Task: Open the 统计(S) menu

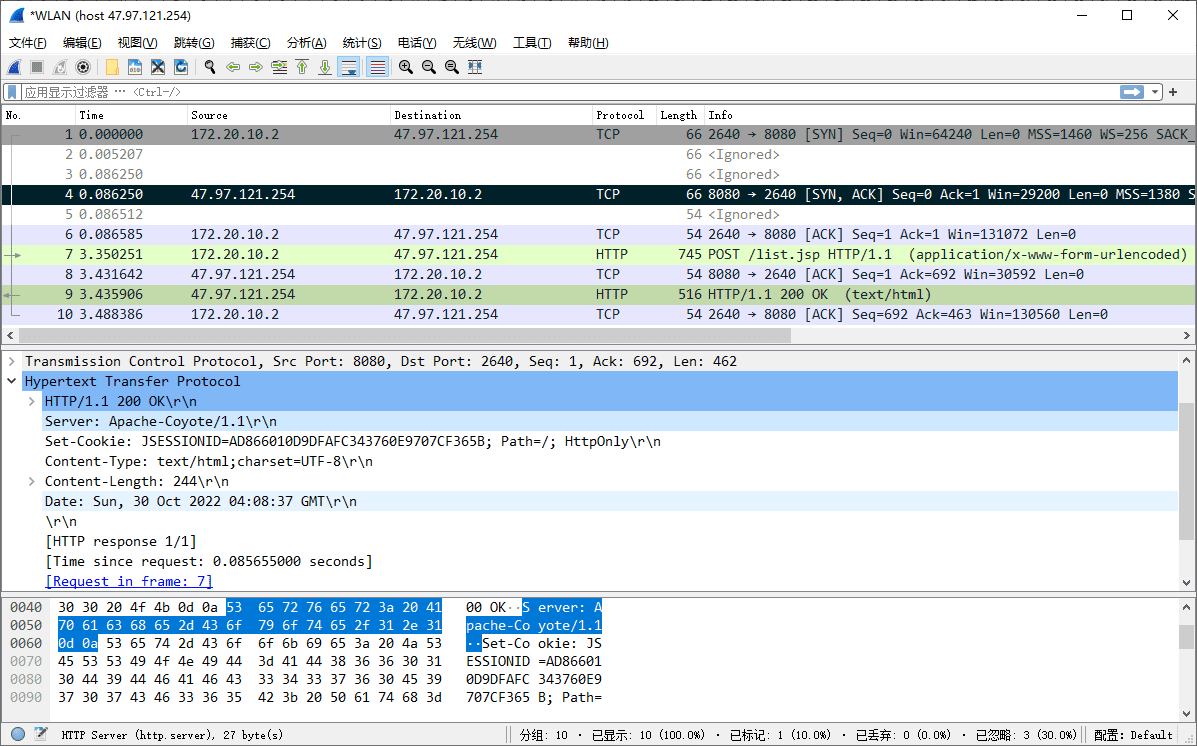Action: click(361, 43)
